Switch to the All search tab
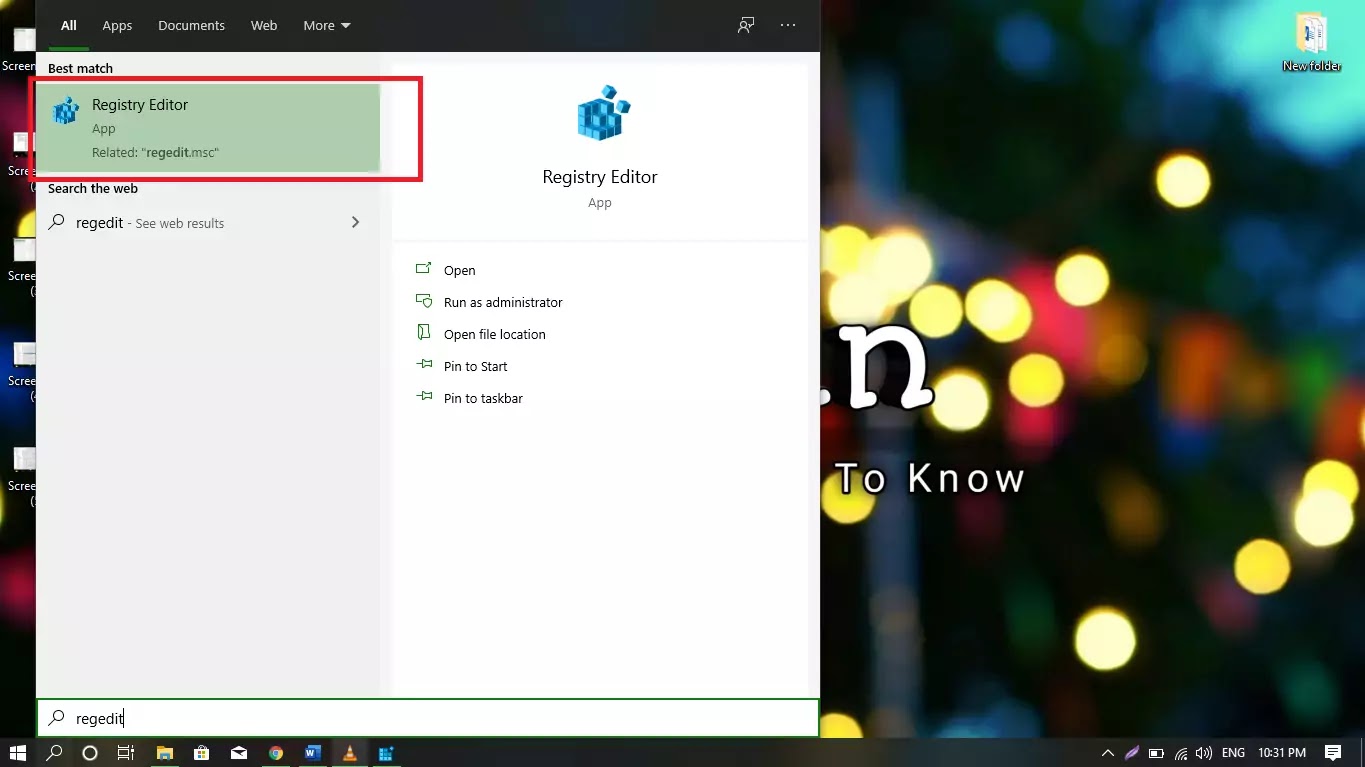This screenshot has width=1365, height=767. pos(68,25)
